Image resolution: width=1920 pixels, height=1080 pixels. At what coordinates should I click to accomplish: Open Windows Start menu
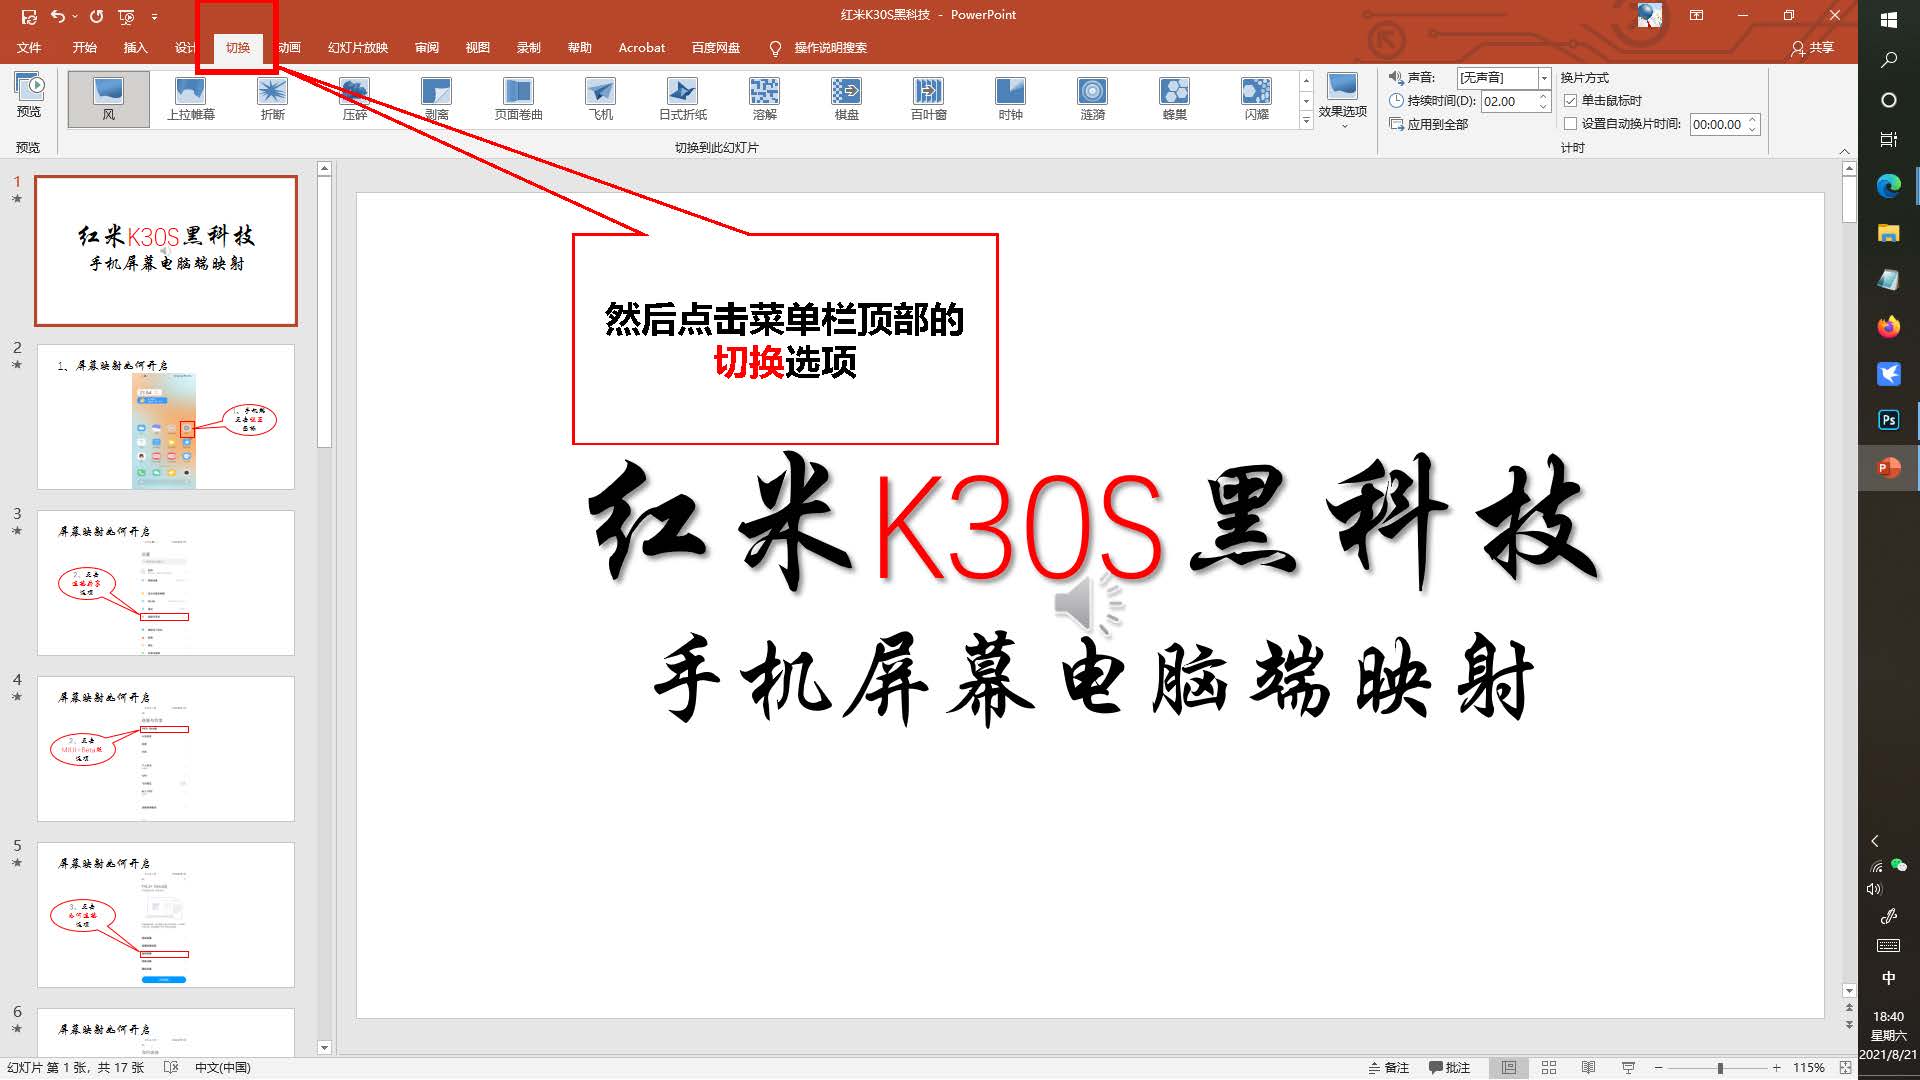click(x=1888, y=20)
